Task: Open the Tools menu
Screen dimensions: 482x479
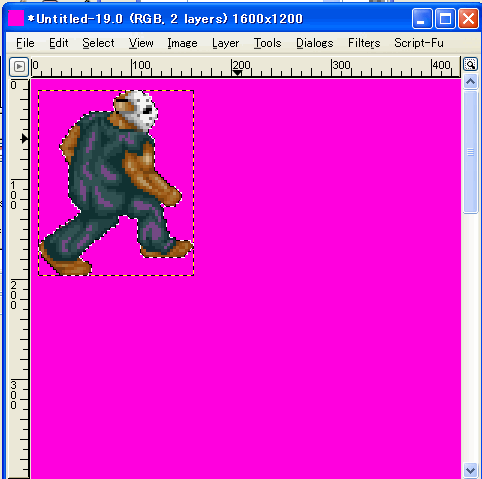Action: [x=268, y=43]
